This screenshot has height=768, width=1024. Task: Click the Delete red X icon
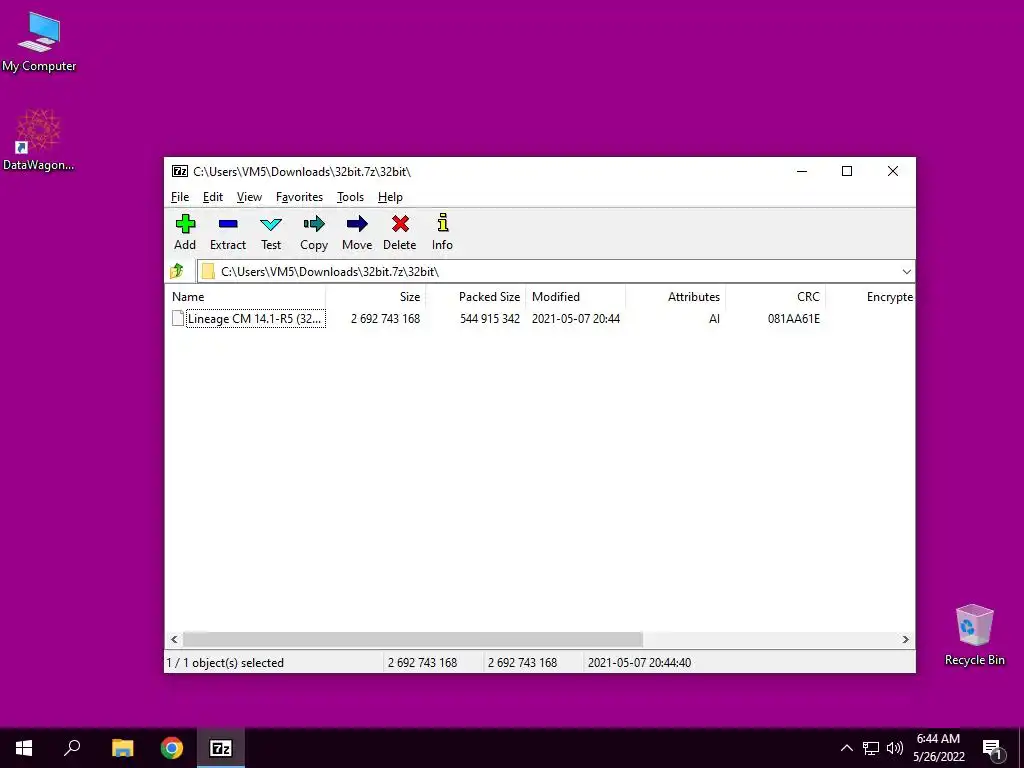click(400, 225)
